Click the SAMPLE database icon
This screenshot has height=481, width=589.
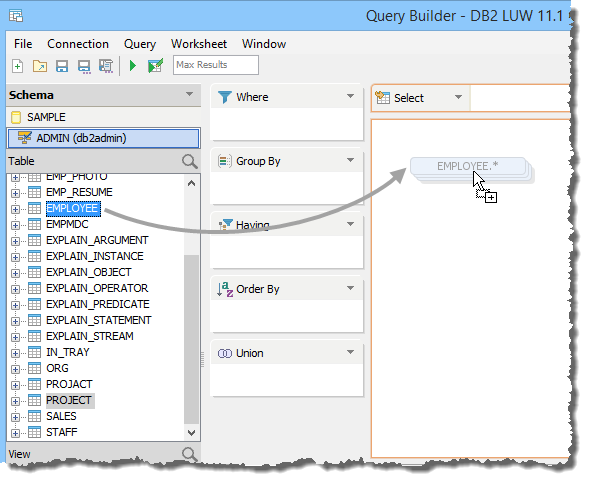tap(16, 117)
